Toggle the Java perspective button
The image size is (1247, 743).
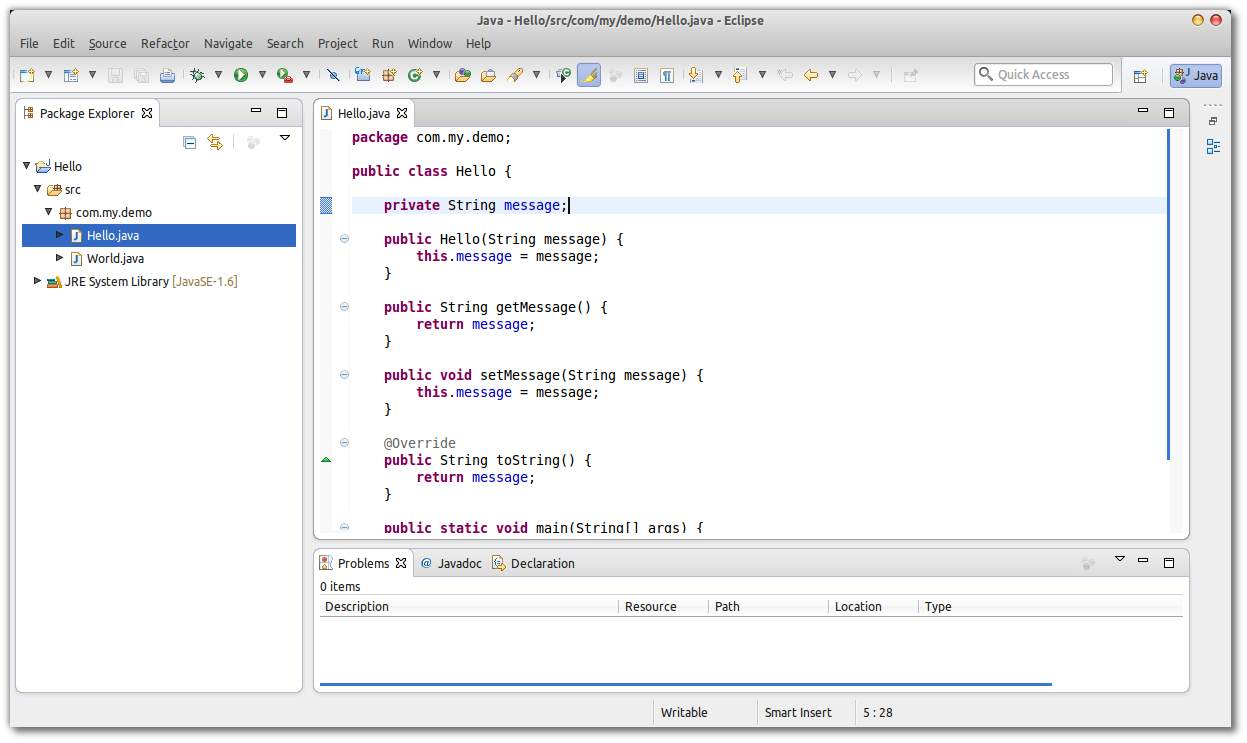1196,75
